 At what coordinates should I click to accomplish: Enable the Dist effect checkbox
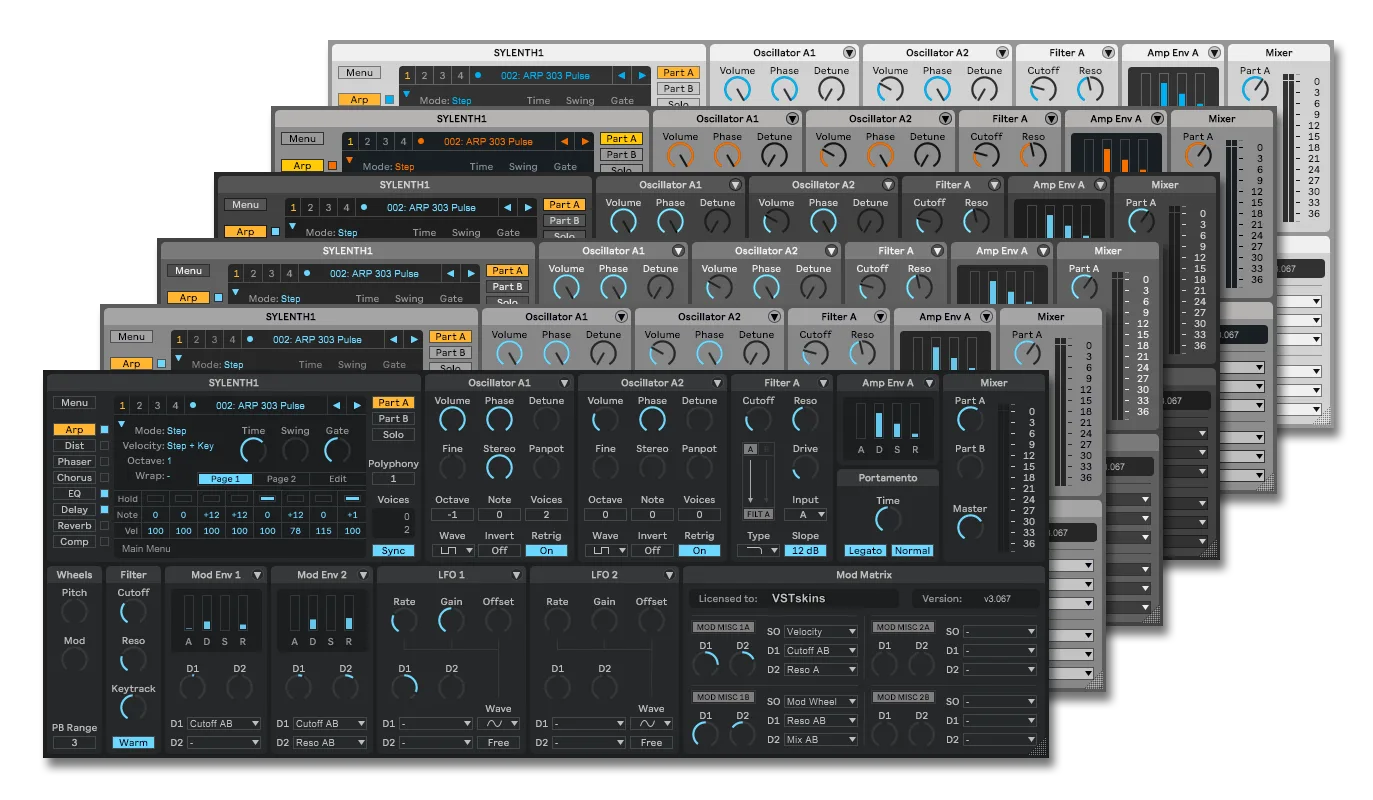click(104, 446)
